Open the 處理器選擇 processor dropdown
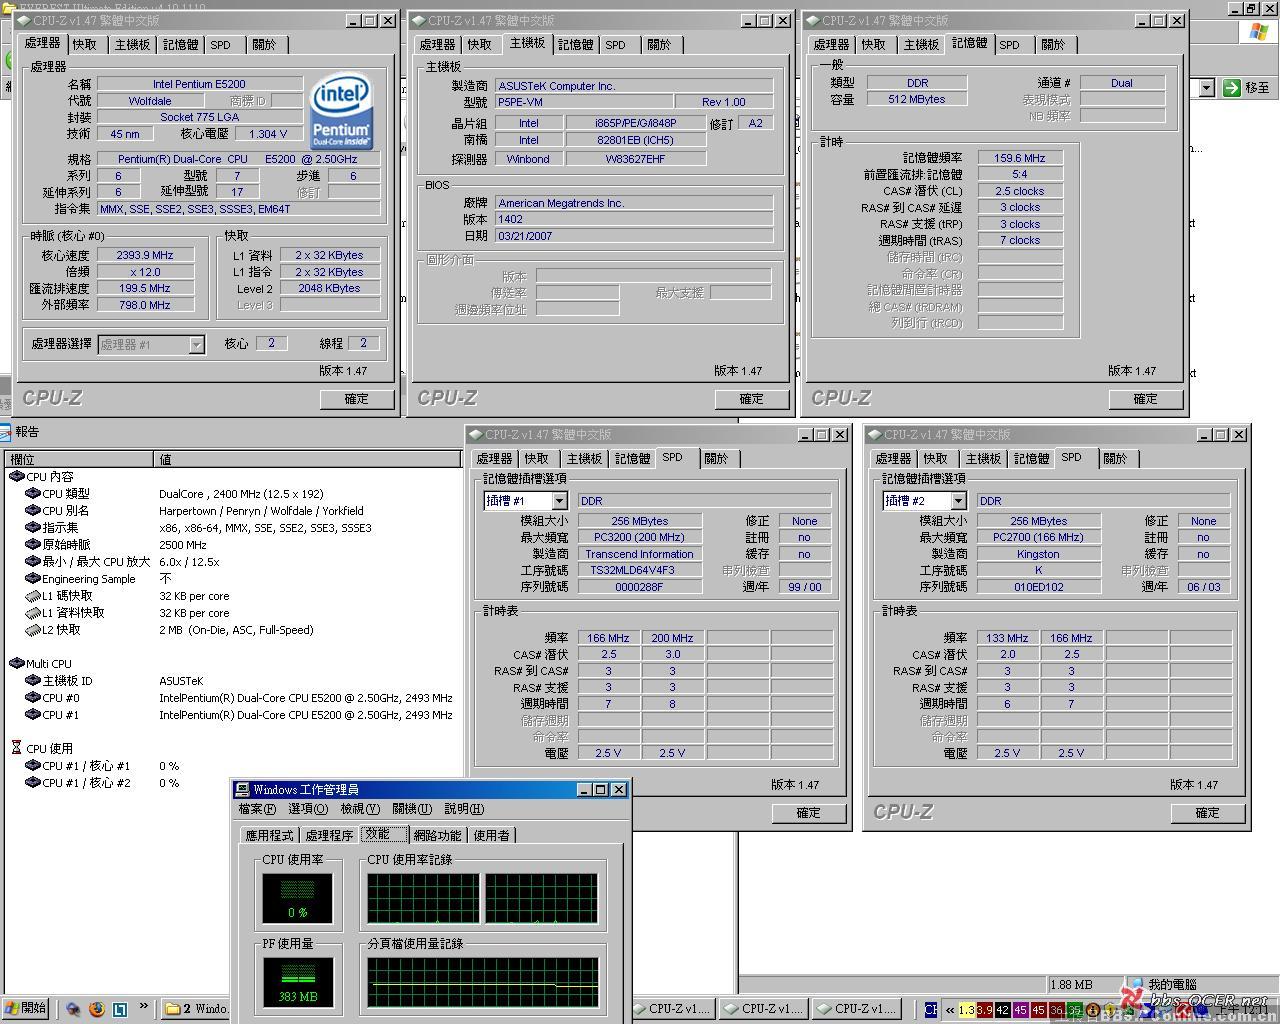The image size is (1280, 1024). [x=196, y=345]
